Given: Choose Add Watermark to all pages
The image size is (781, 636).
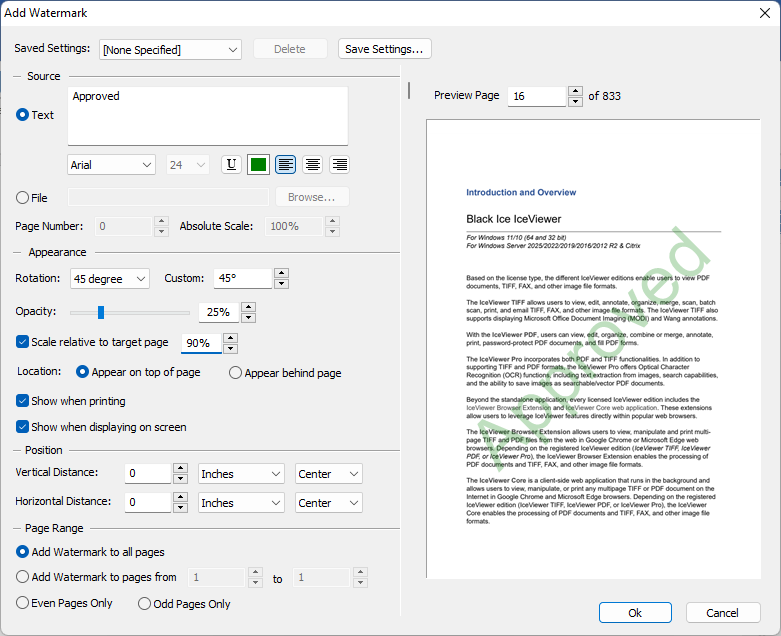Looking at the screenshot, I should [x=22, y=552].
